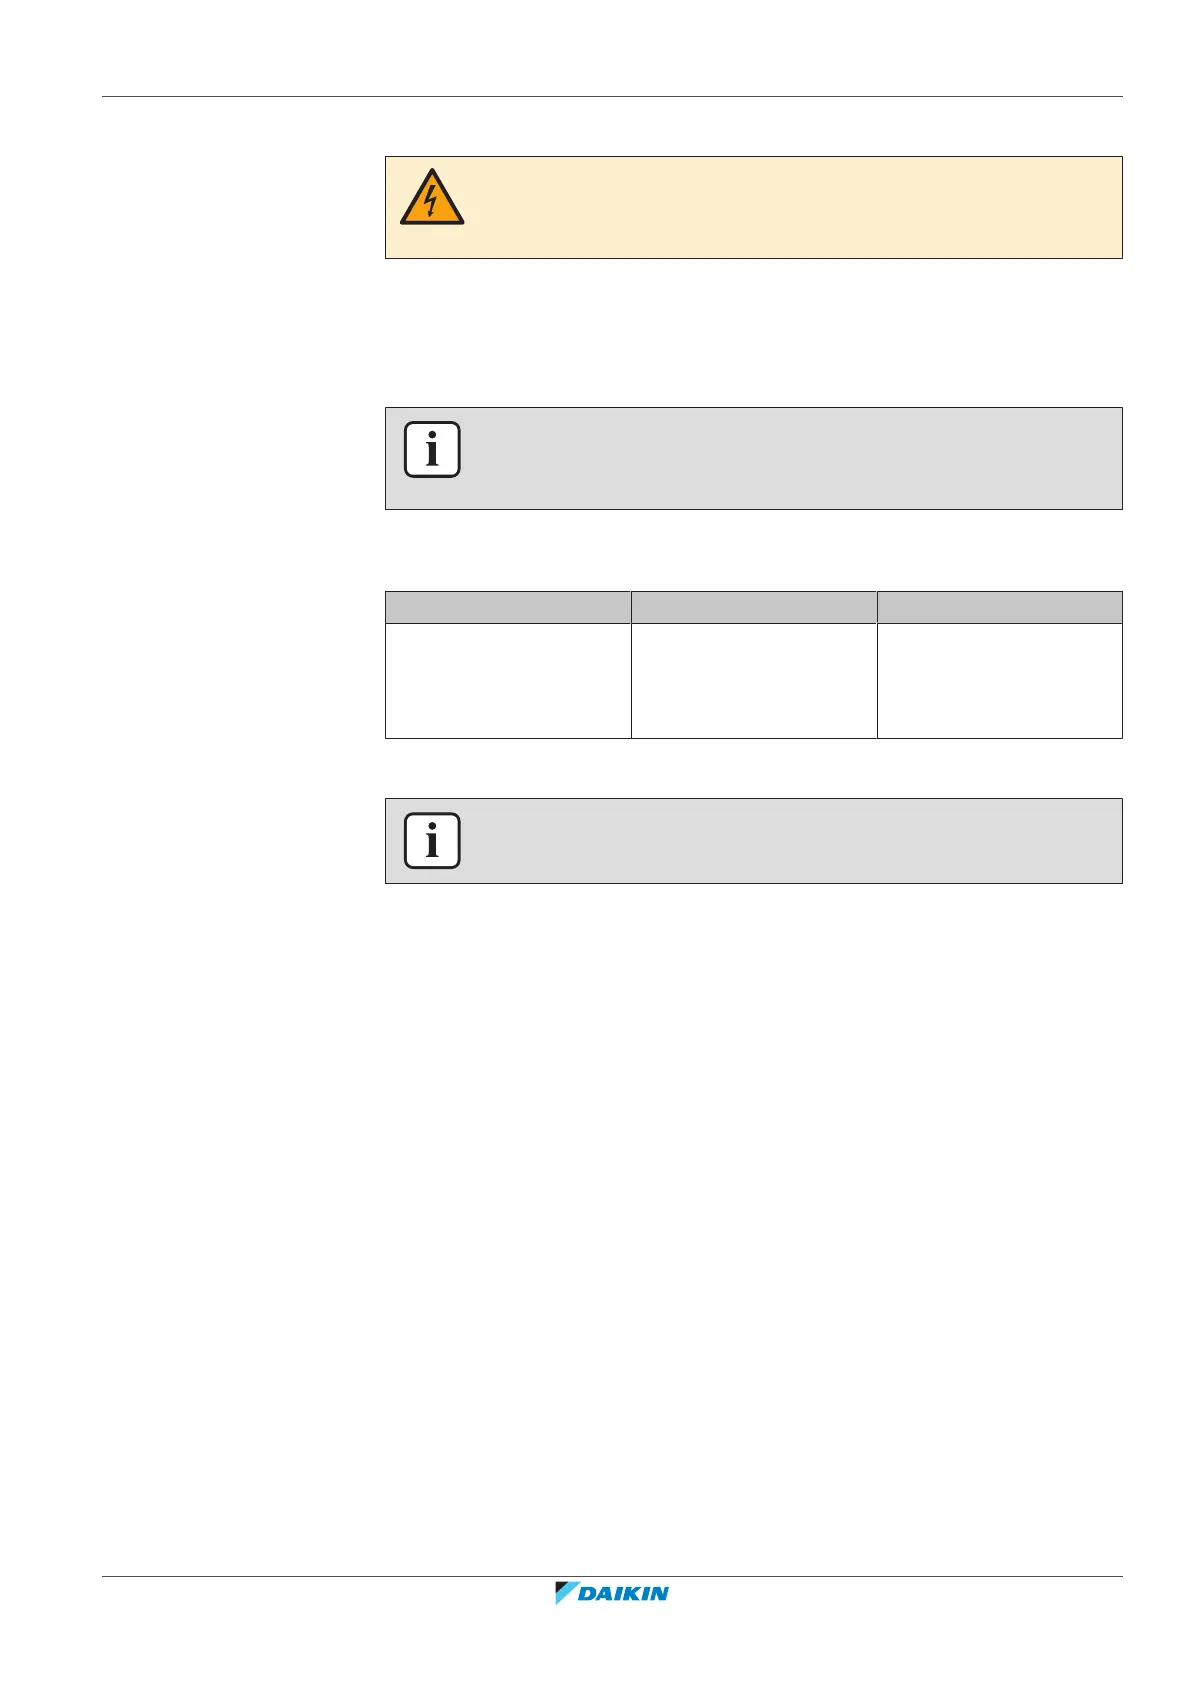Click the info icon in upper gray box
Screen dimensions: 1191x1684
pyautogui.click(x=432, y=450)
